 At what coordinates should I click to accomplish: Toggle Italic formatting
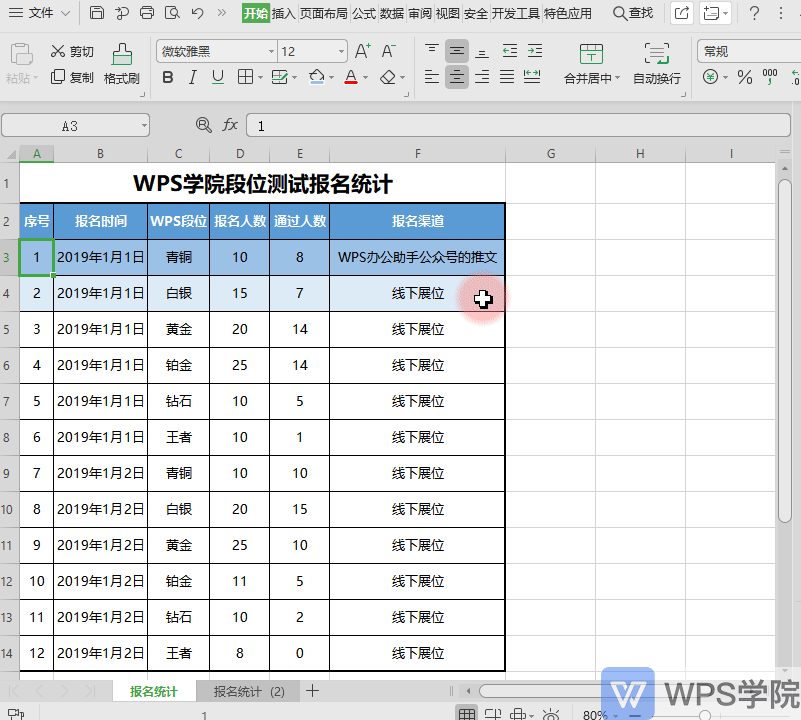click(x=193, y=77)
